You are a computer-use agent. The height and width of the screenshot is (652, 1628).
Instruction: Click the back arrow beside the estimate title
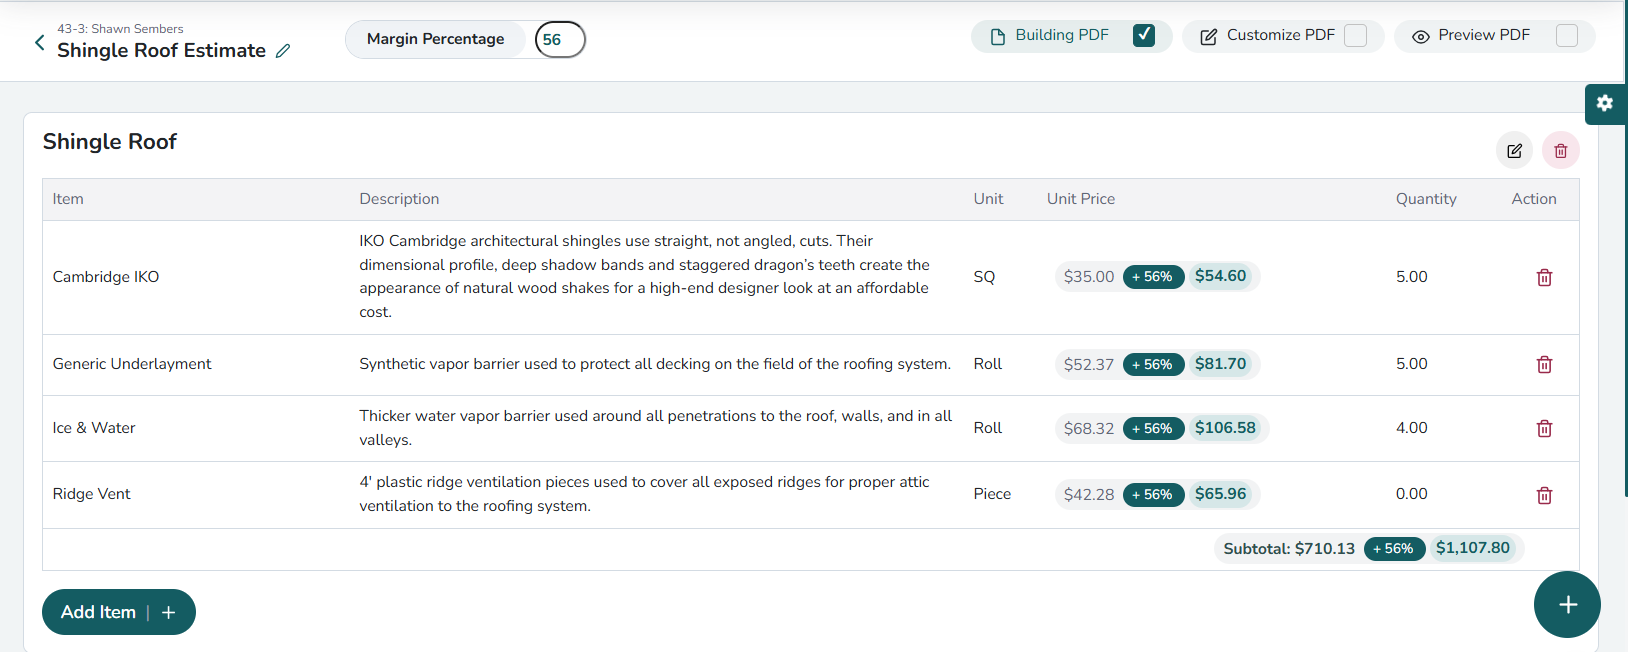39,42
